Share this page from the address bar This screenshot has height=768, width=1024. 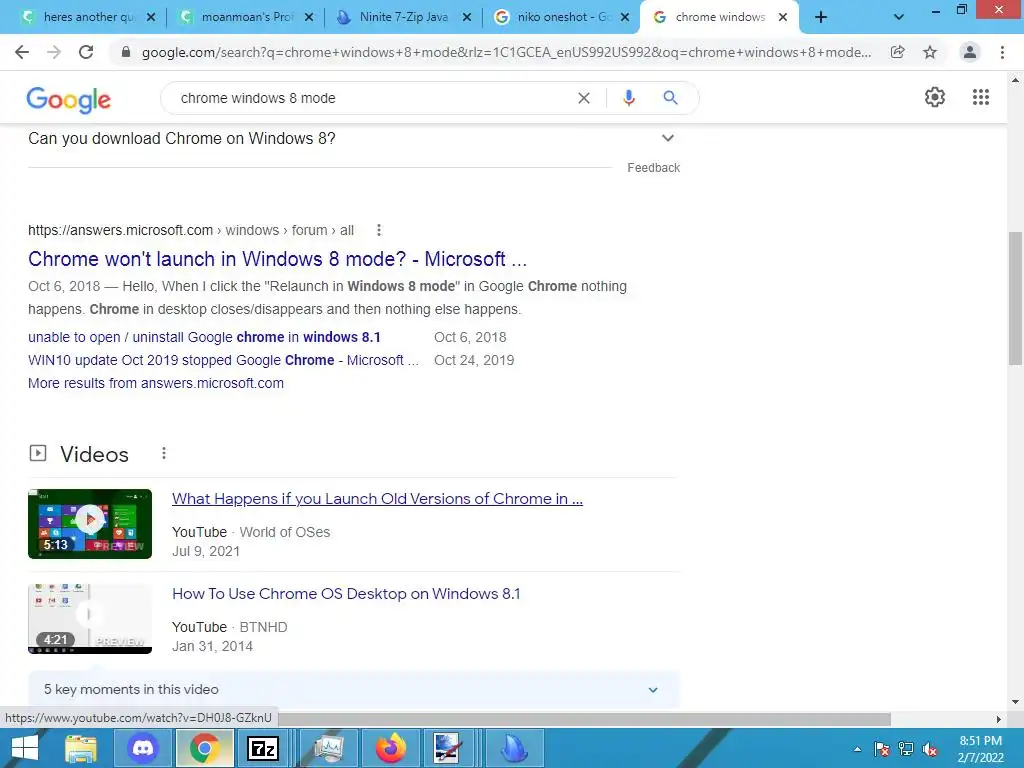tap(898, 52)
